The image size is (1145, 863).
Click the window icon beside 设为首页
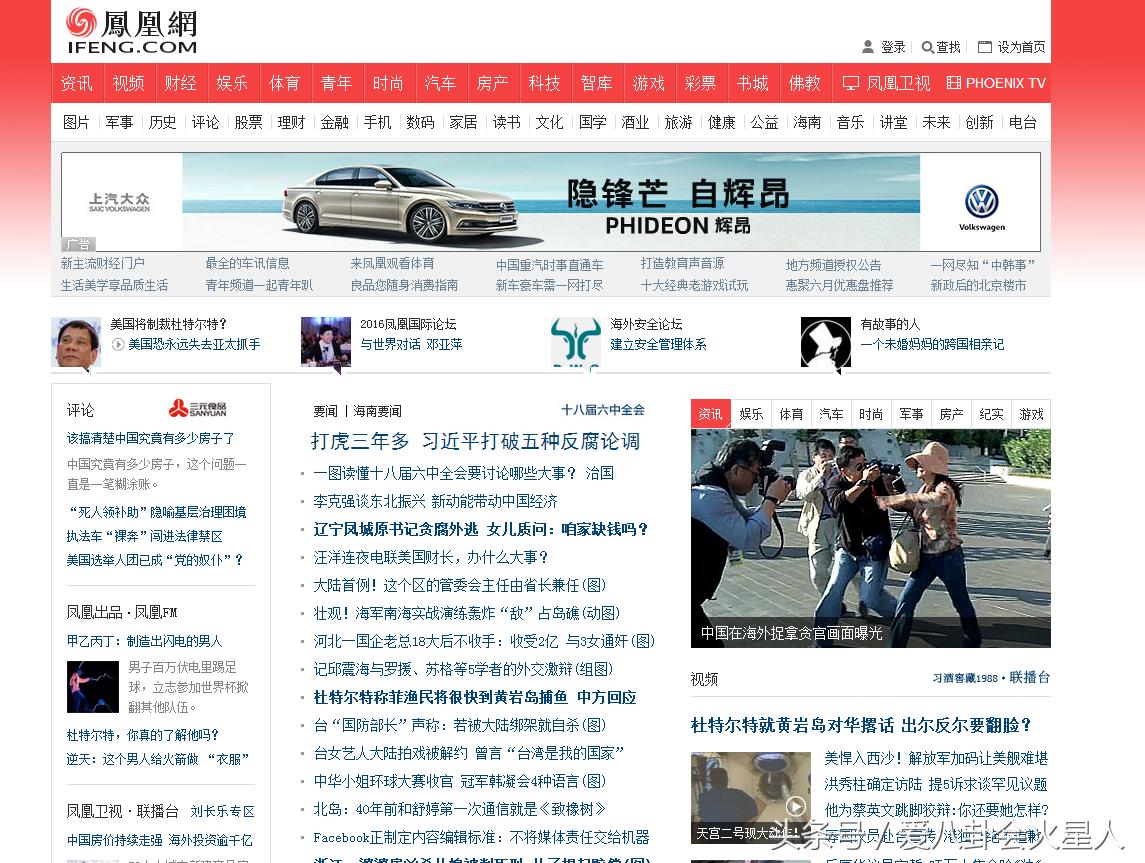[984, 47]
